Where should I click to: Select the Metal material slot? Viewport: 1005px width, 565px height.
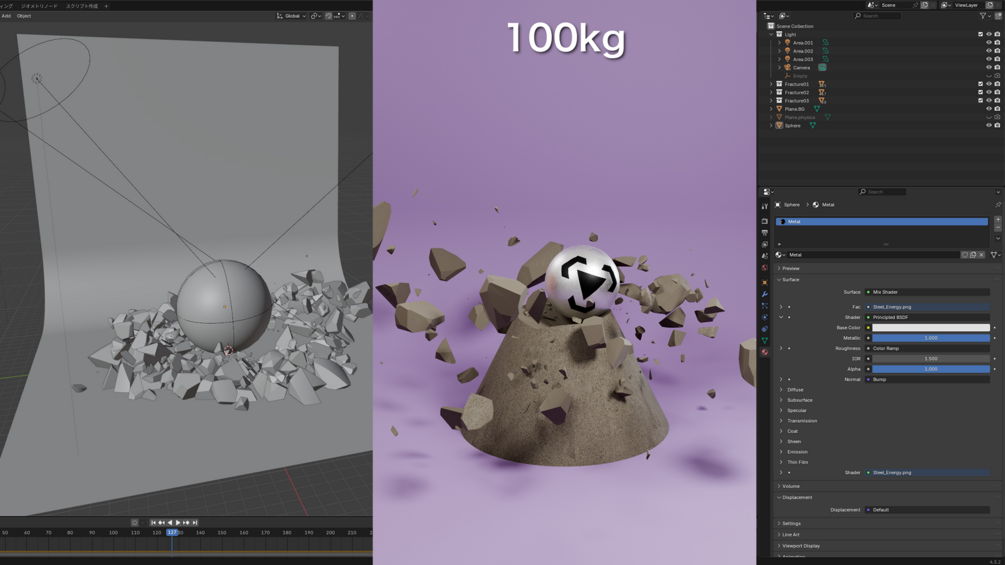pos(882,222)
